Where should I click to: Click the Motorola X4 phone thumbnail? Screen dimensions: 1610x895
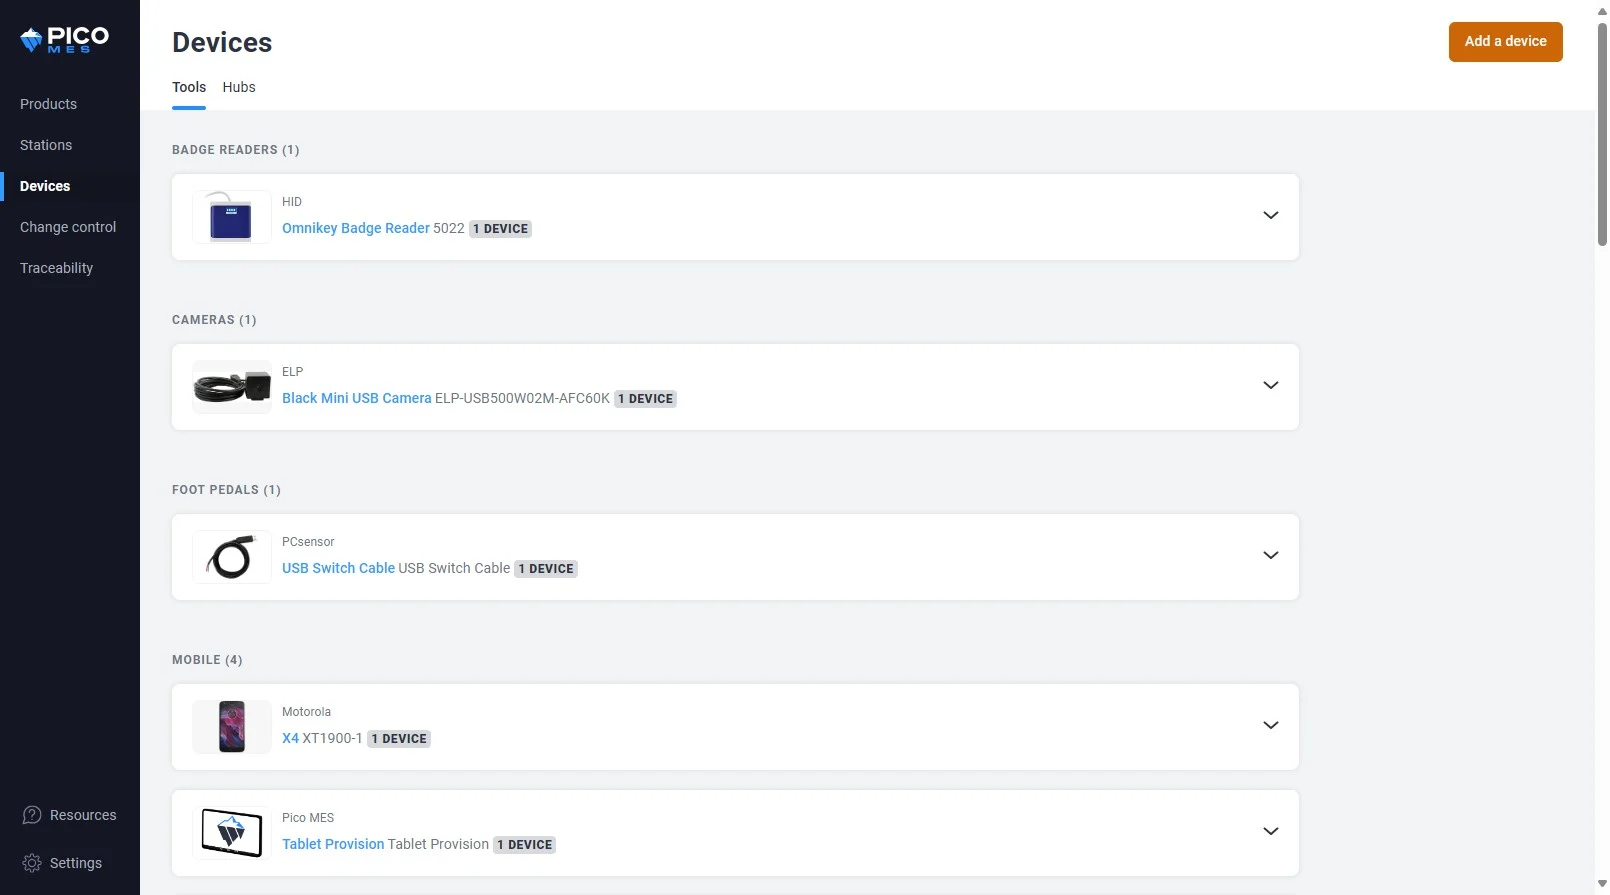[231, 727]
